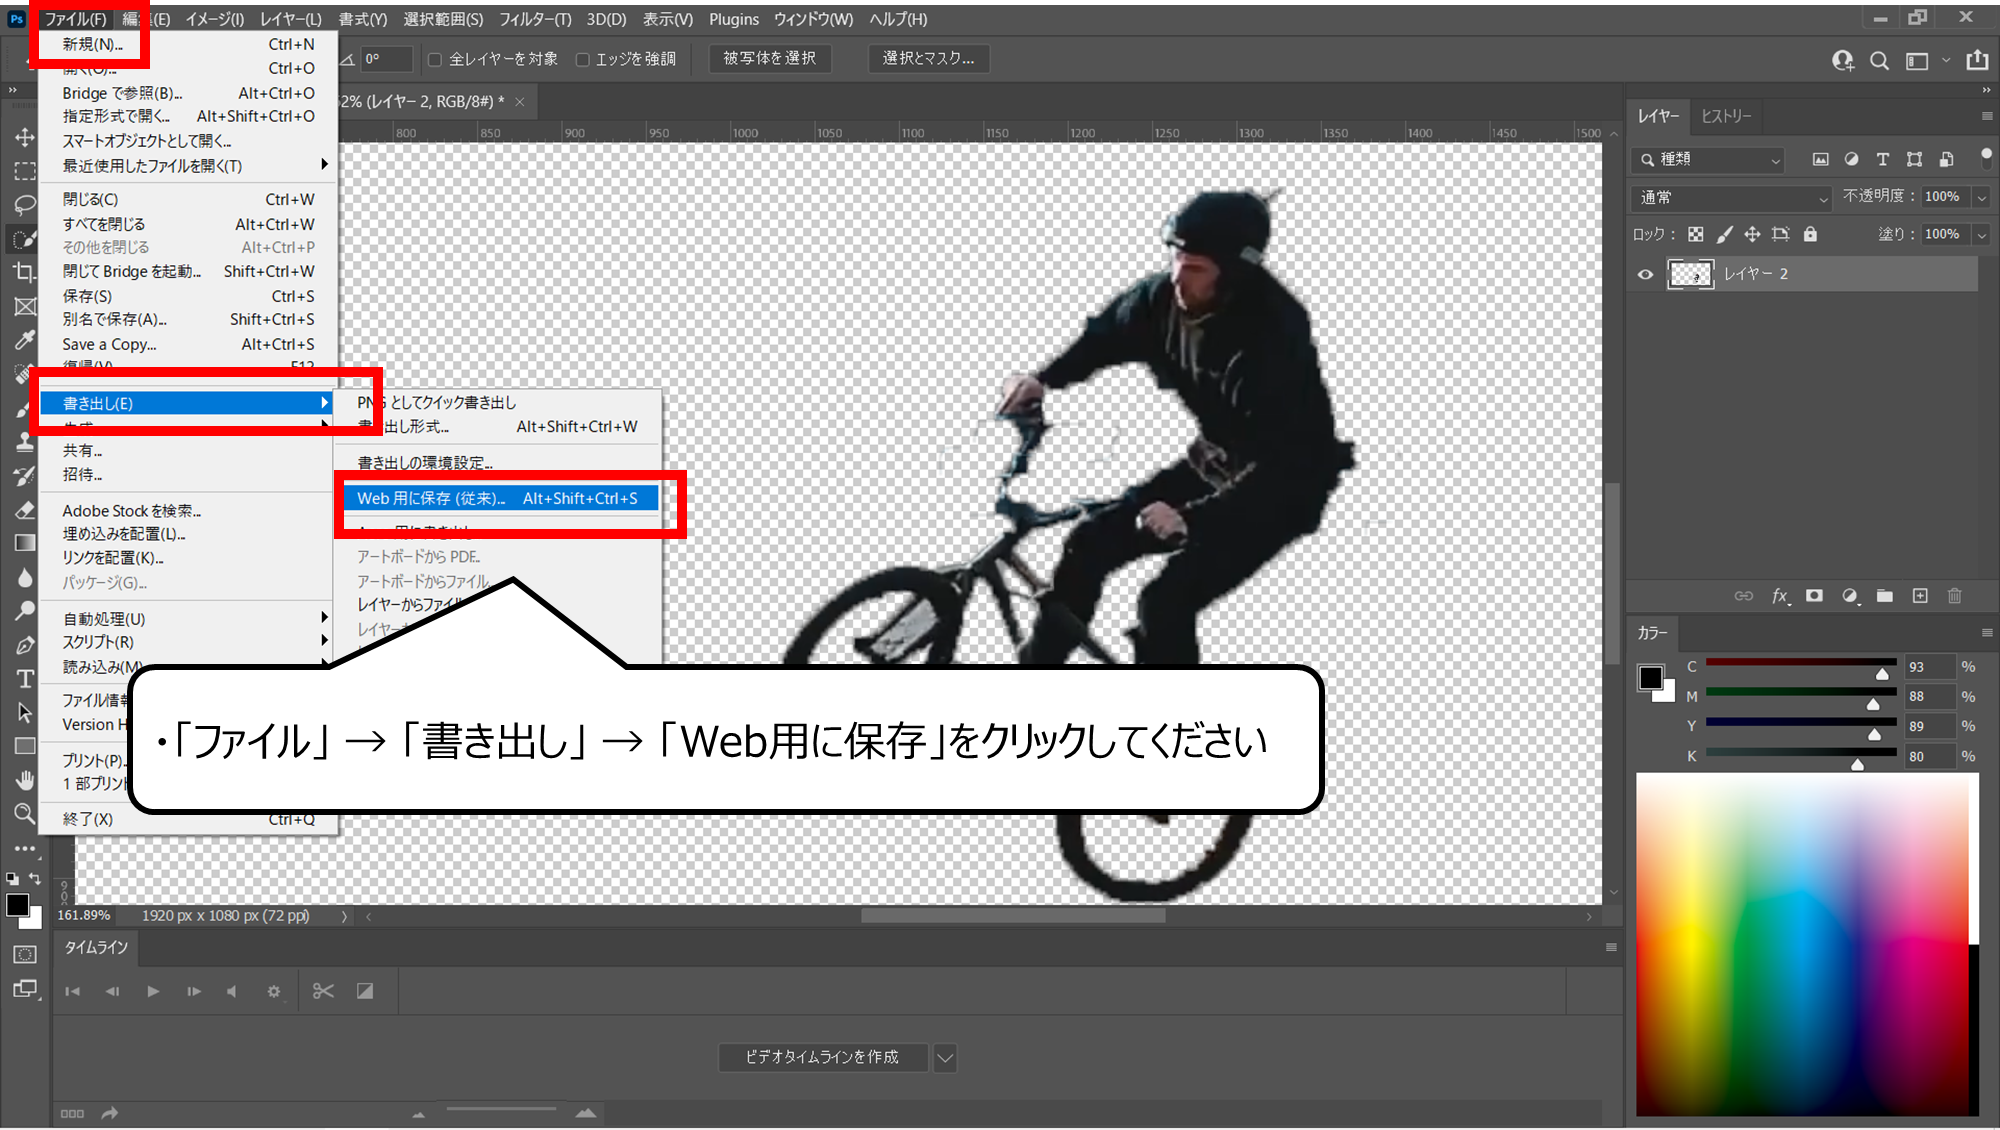Open the 塗り fill dropdown arrow
Viewport: 2000px width, 1130px height.
click(1980, 235)
